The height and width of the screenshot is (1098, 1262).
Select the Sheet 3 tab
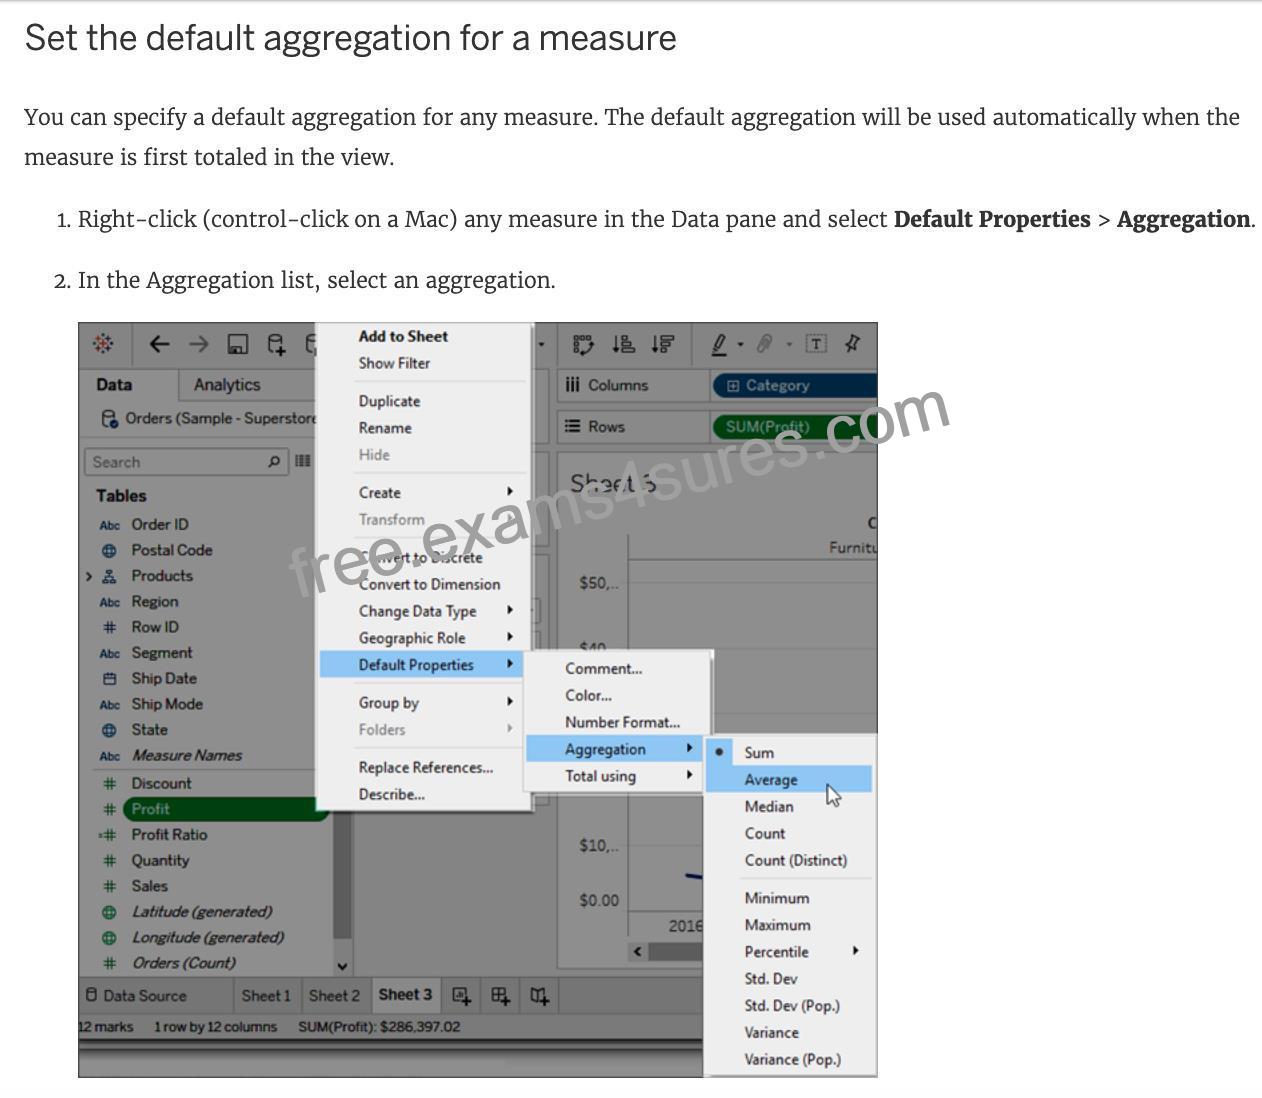[405, 995]
